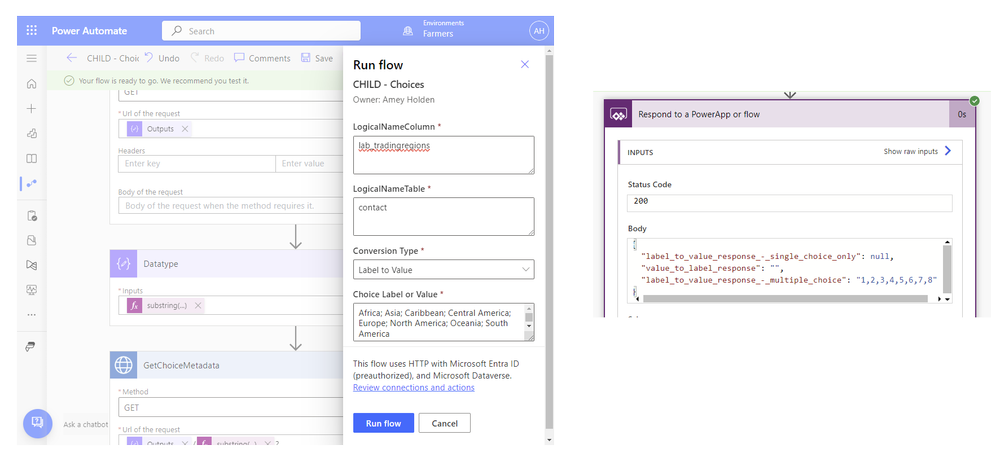This screenshot has height=458, width=1000.
Task: Open the More ellipsis in sidebar
Action: (31, 314)
